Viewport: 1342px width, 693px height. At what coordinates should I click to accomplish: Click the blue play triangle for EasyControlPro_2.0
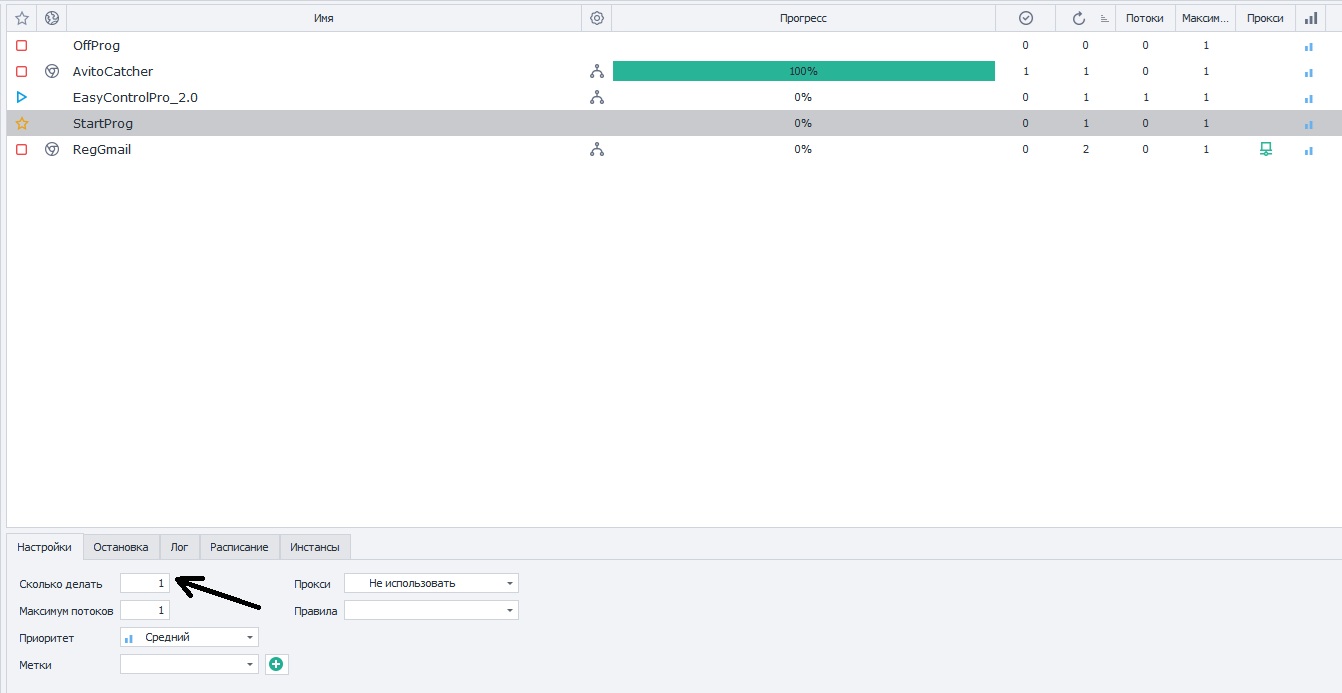click(22, 98)
